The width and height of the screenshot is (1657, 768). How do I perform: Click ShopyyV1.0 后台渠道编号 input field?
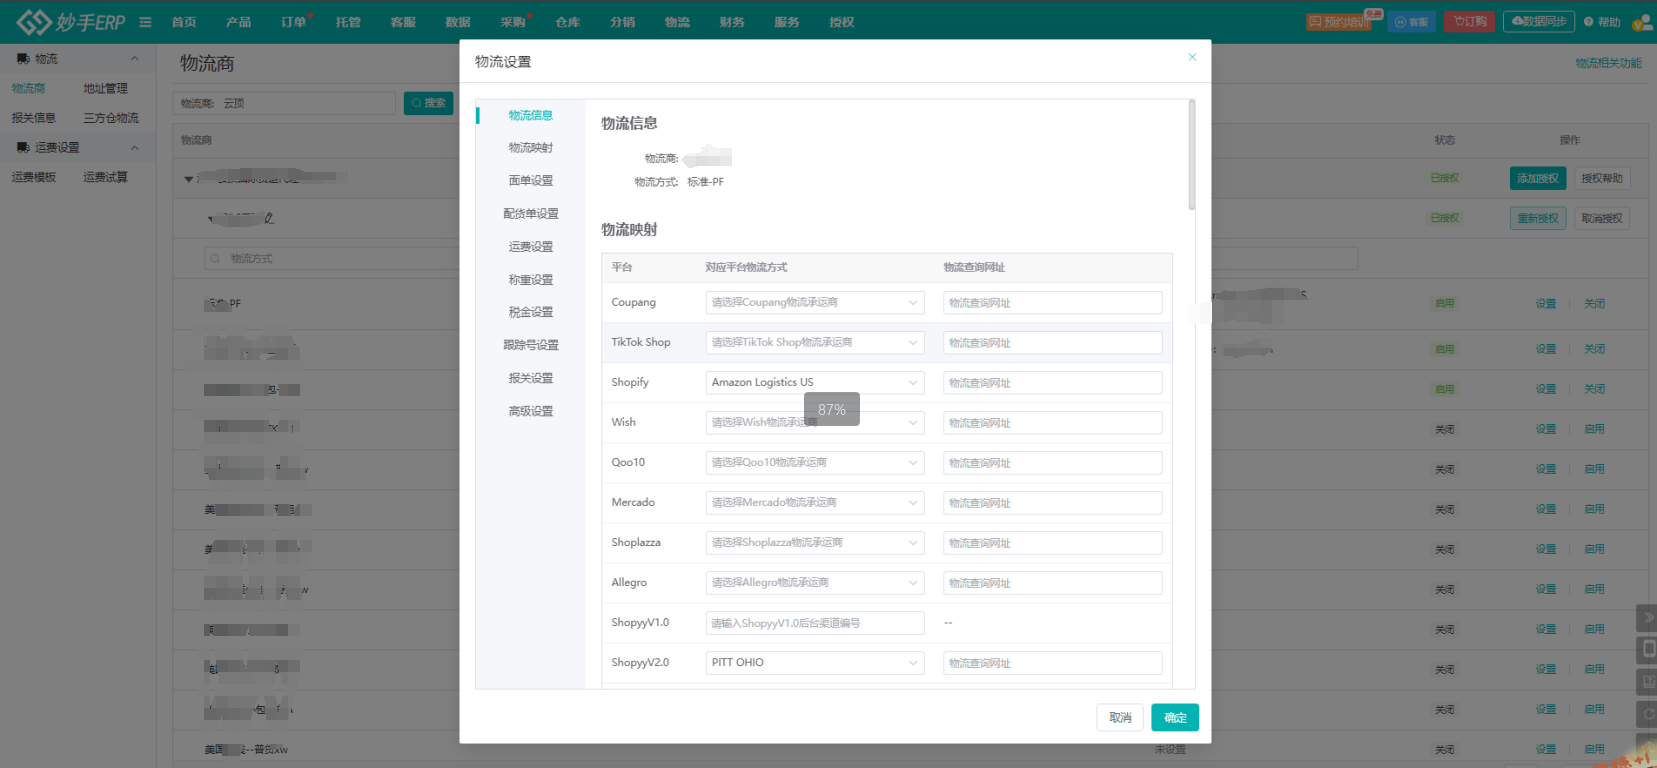pos(815,622)
